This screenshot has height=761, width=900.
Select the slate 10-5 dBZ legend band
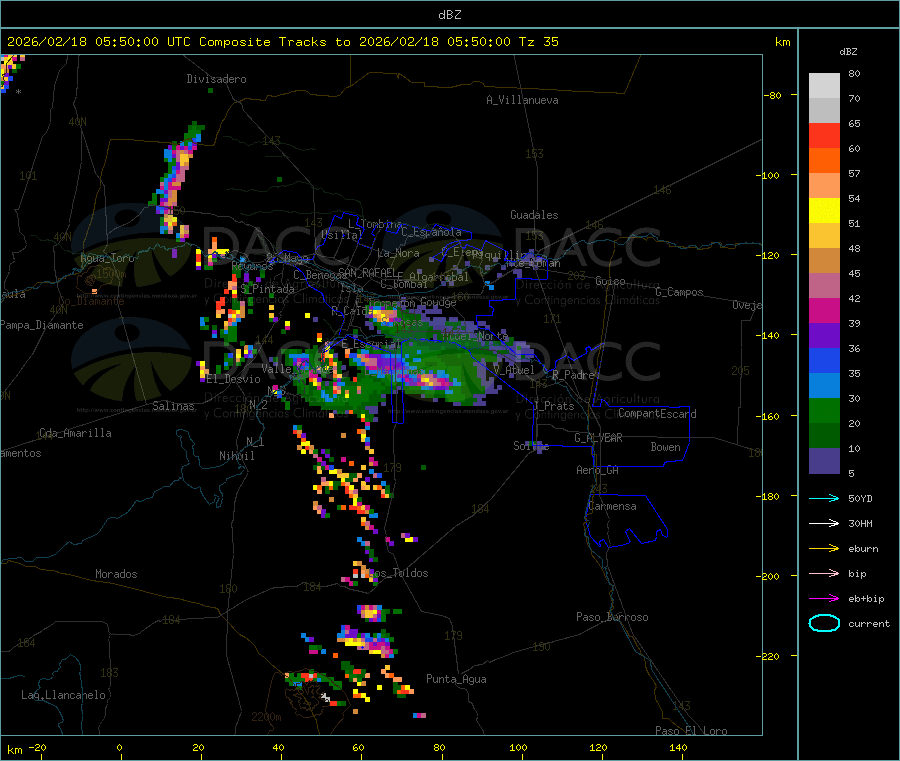[x=824, y=461]
